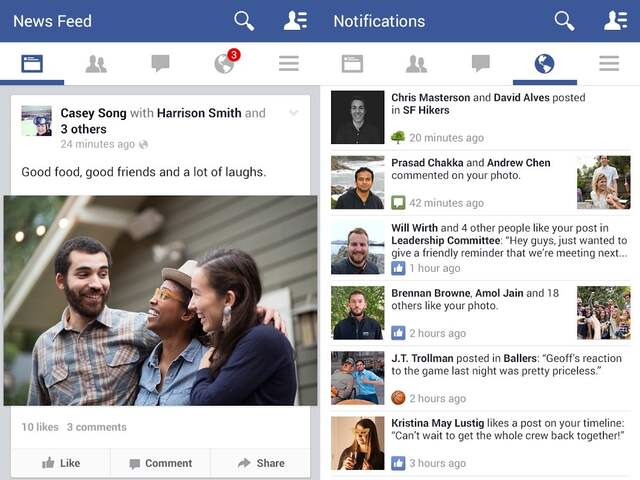Open Prasad Chakka commented on photo notification
The image size is (640, 480).
480,182
